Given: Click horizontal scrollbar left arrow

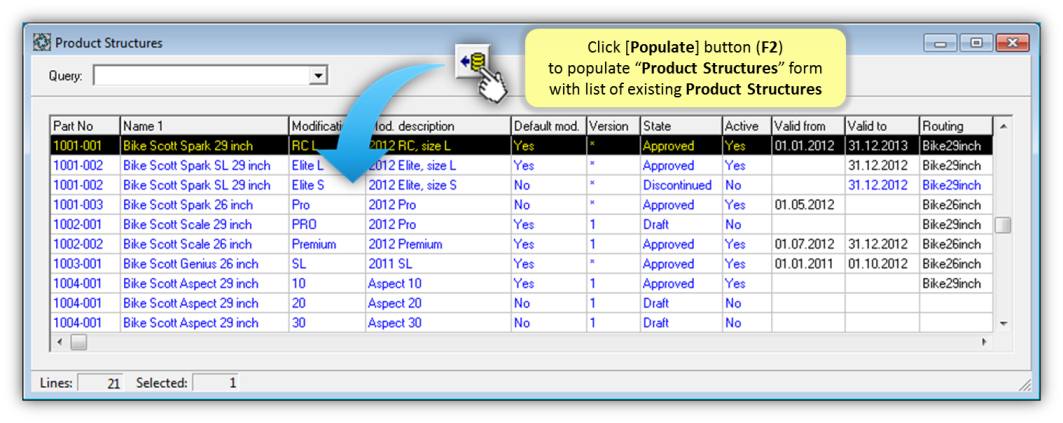Looking at the screenshot, I should [x=60, y=342].
